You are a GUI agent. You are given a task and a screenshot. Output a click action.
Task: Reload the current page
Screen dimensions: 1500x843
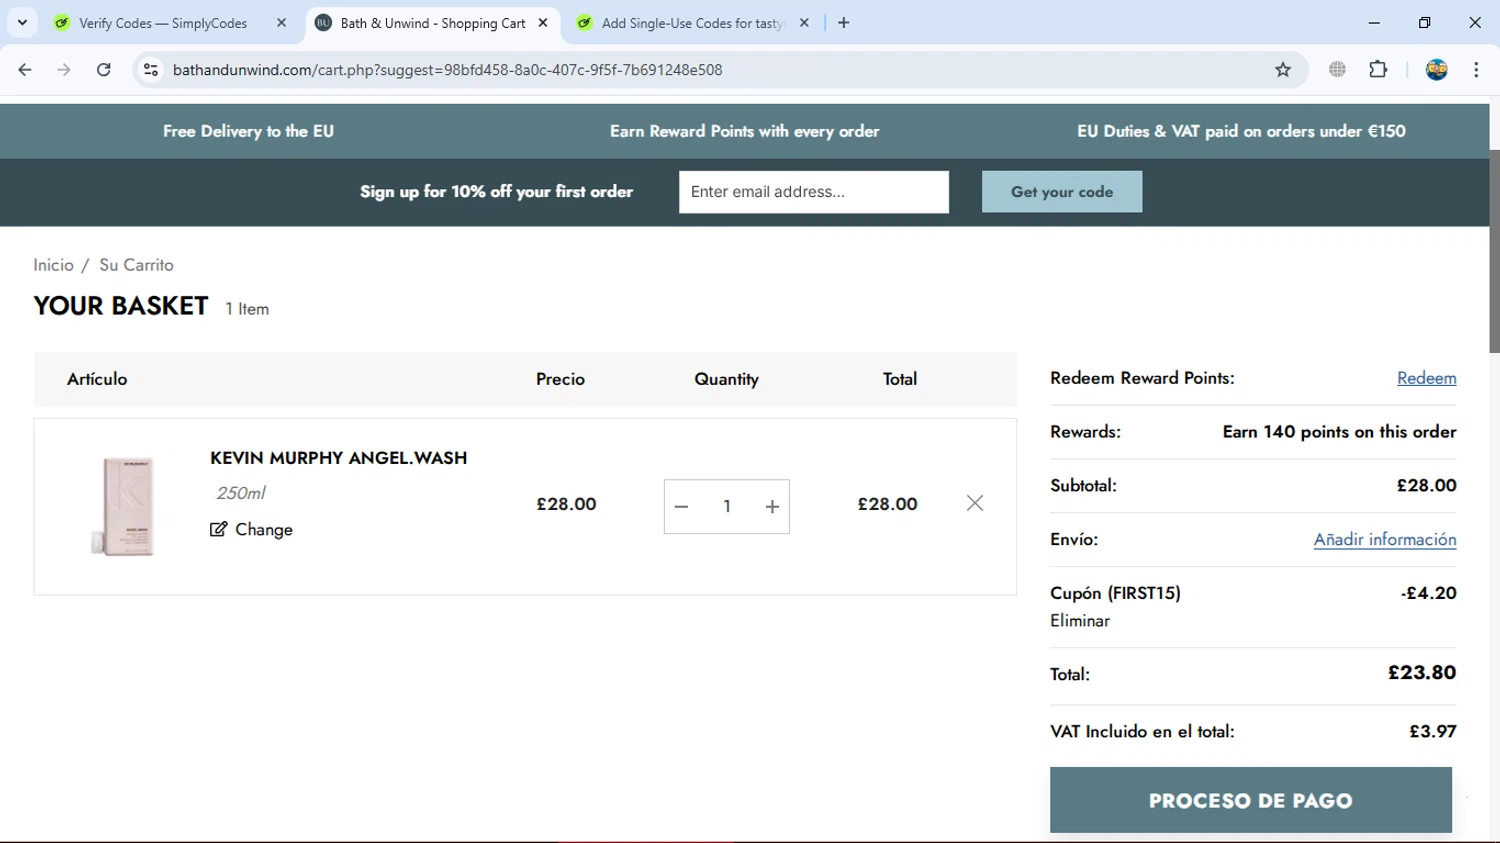click(104, 69)
